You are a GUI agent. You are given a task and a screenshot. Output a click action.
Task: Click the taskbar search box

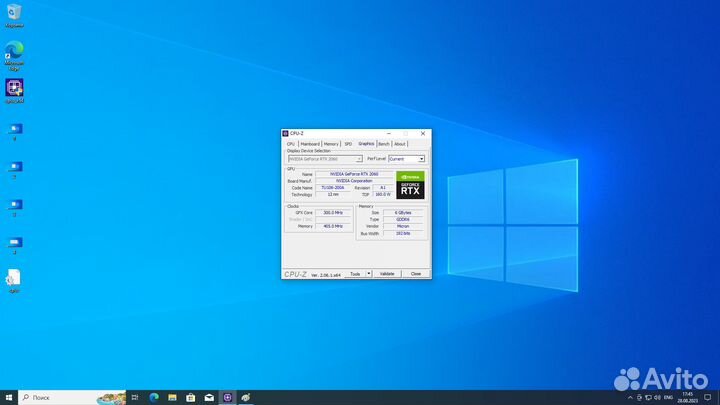click(73, 397)
